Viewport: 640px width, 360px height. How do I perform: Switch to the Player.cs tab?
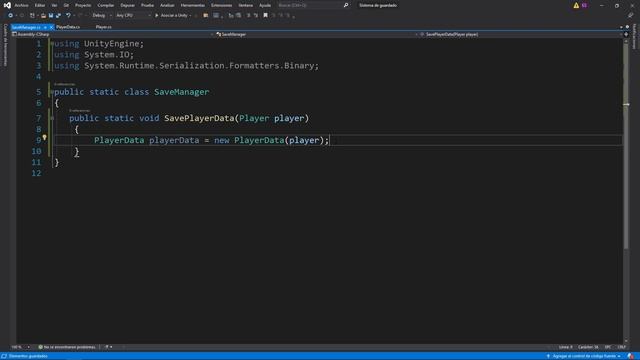point(104,27)
